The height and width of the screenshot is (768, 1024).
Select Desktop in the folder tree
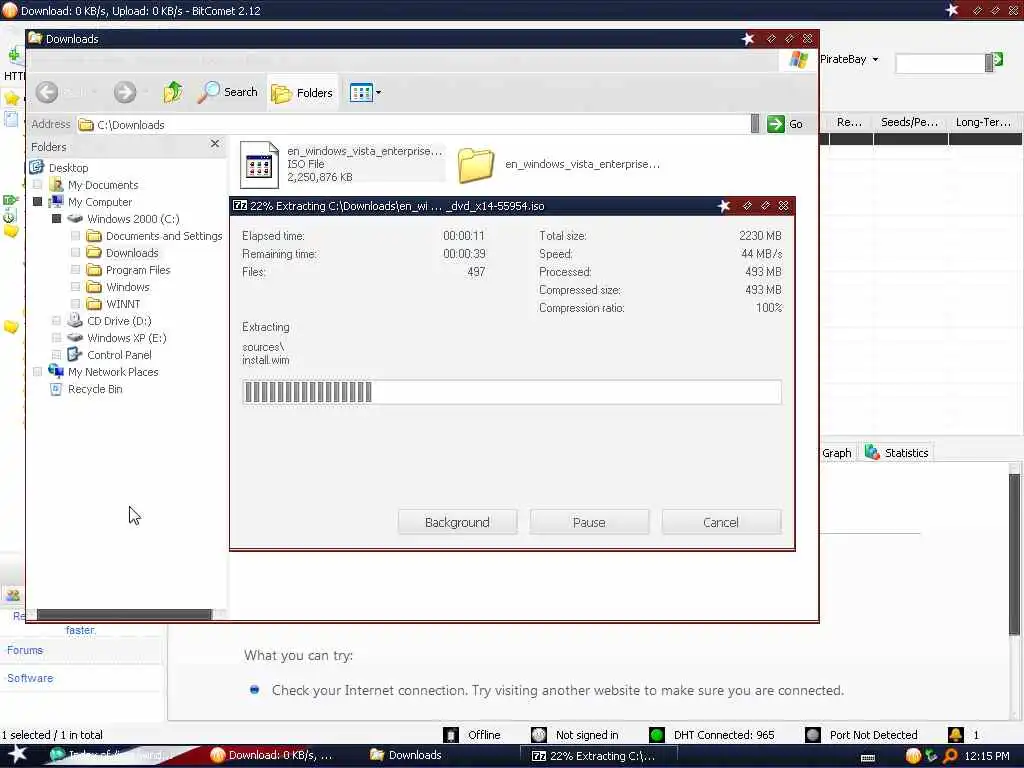tap(68, 168)
